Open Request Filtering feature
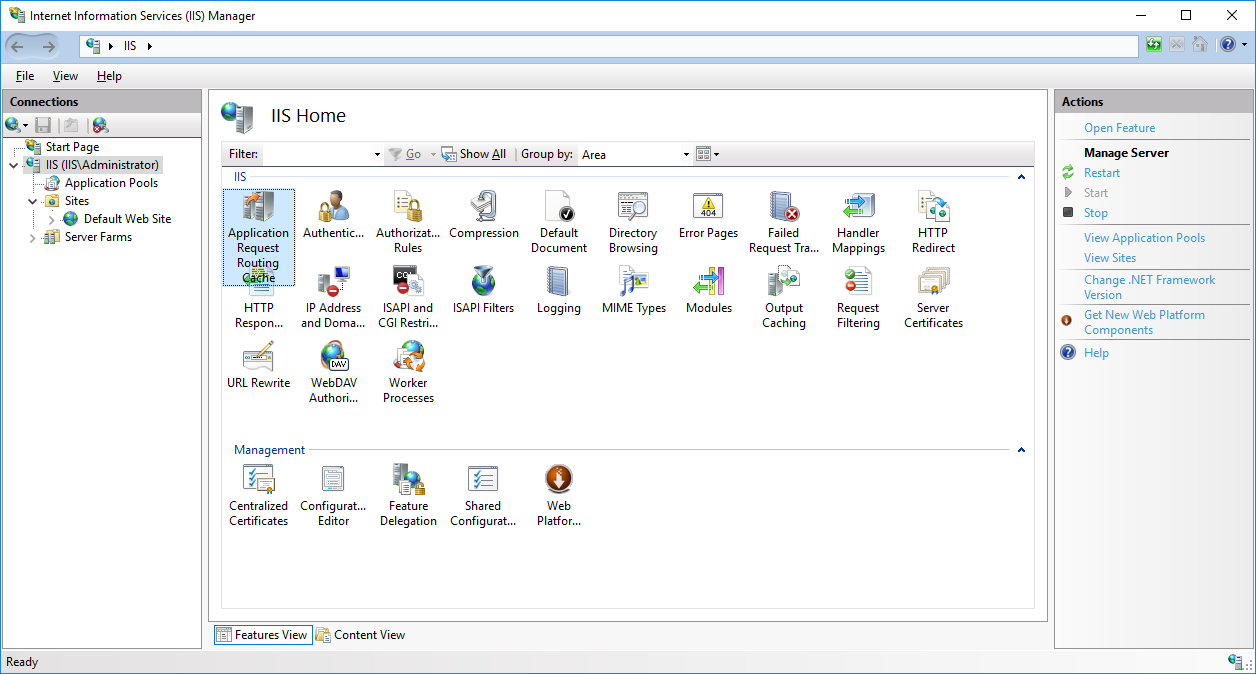Image resolution: width=1256 pixels, height=674 pixels. (859, 297)
